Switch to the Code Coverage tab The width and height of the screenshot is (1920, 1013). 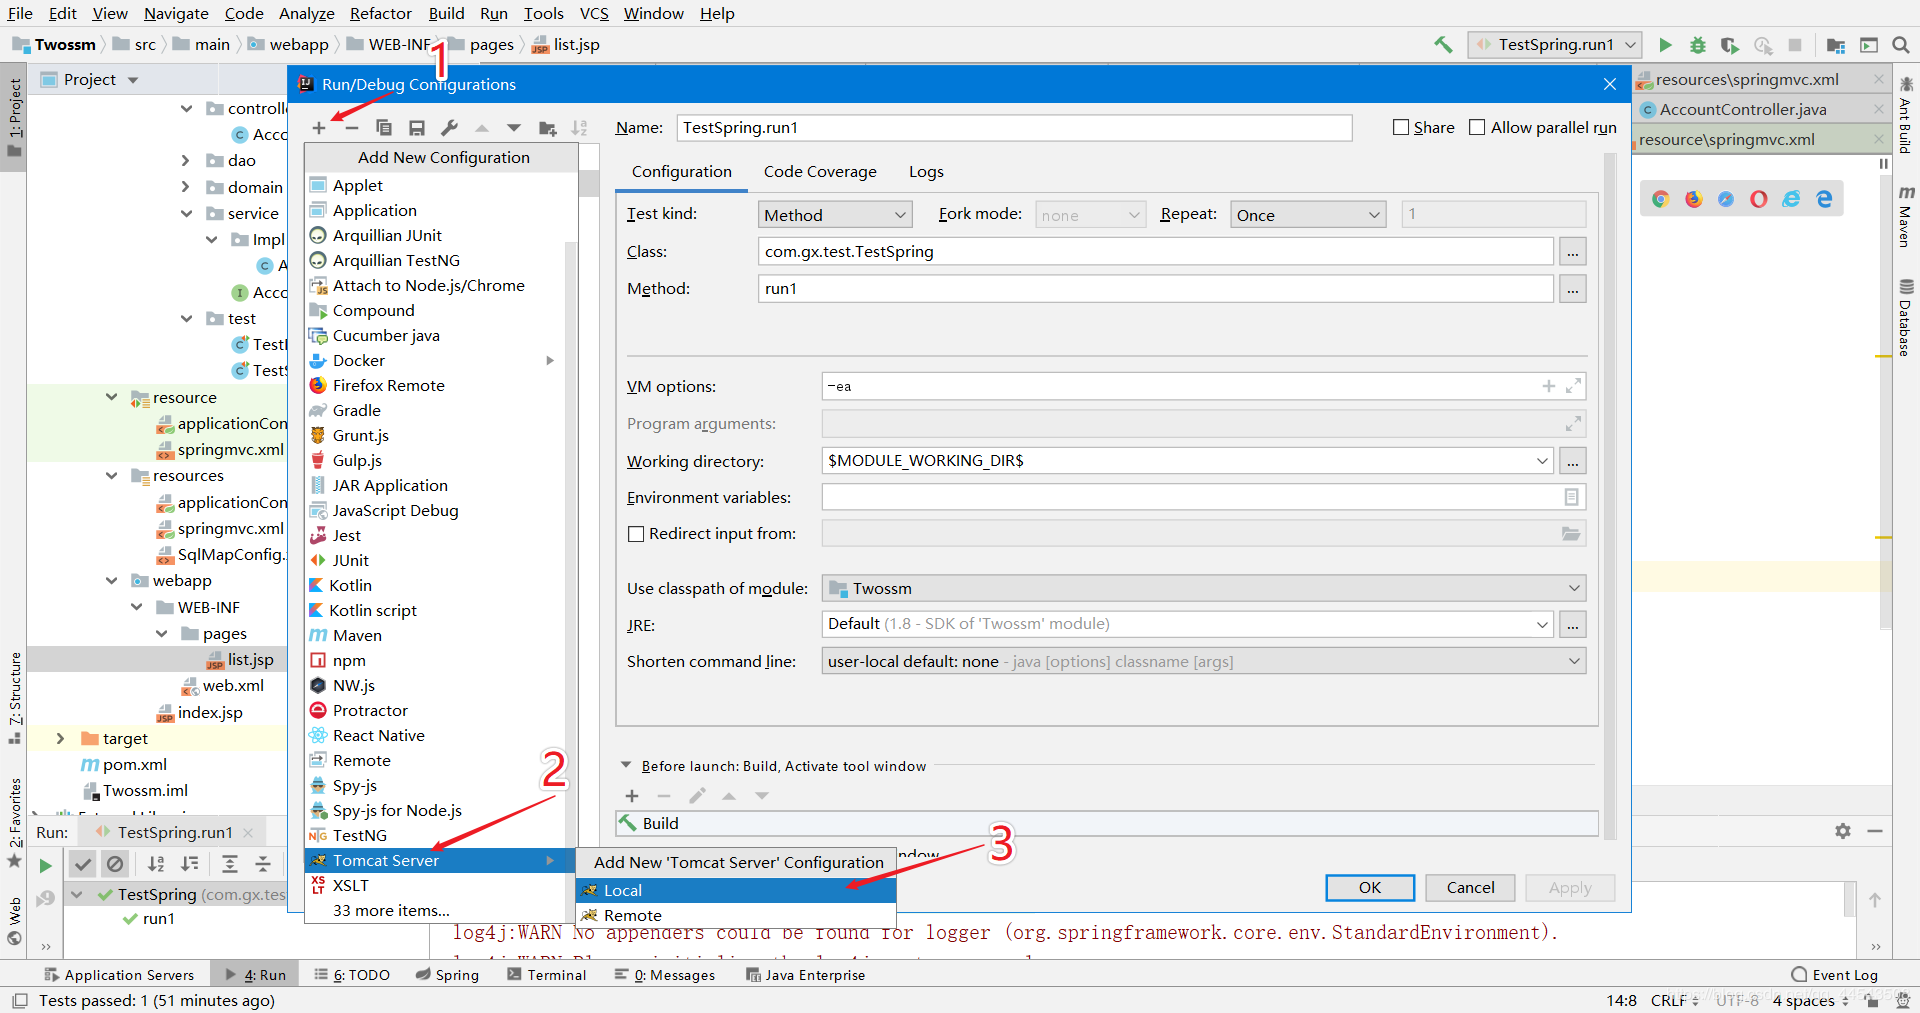tap(820, 172)
